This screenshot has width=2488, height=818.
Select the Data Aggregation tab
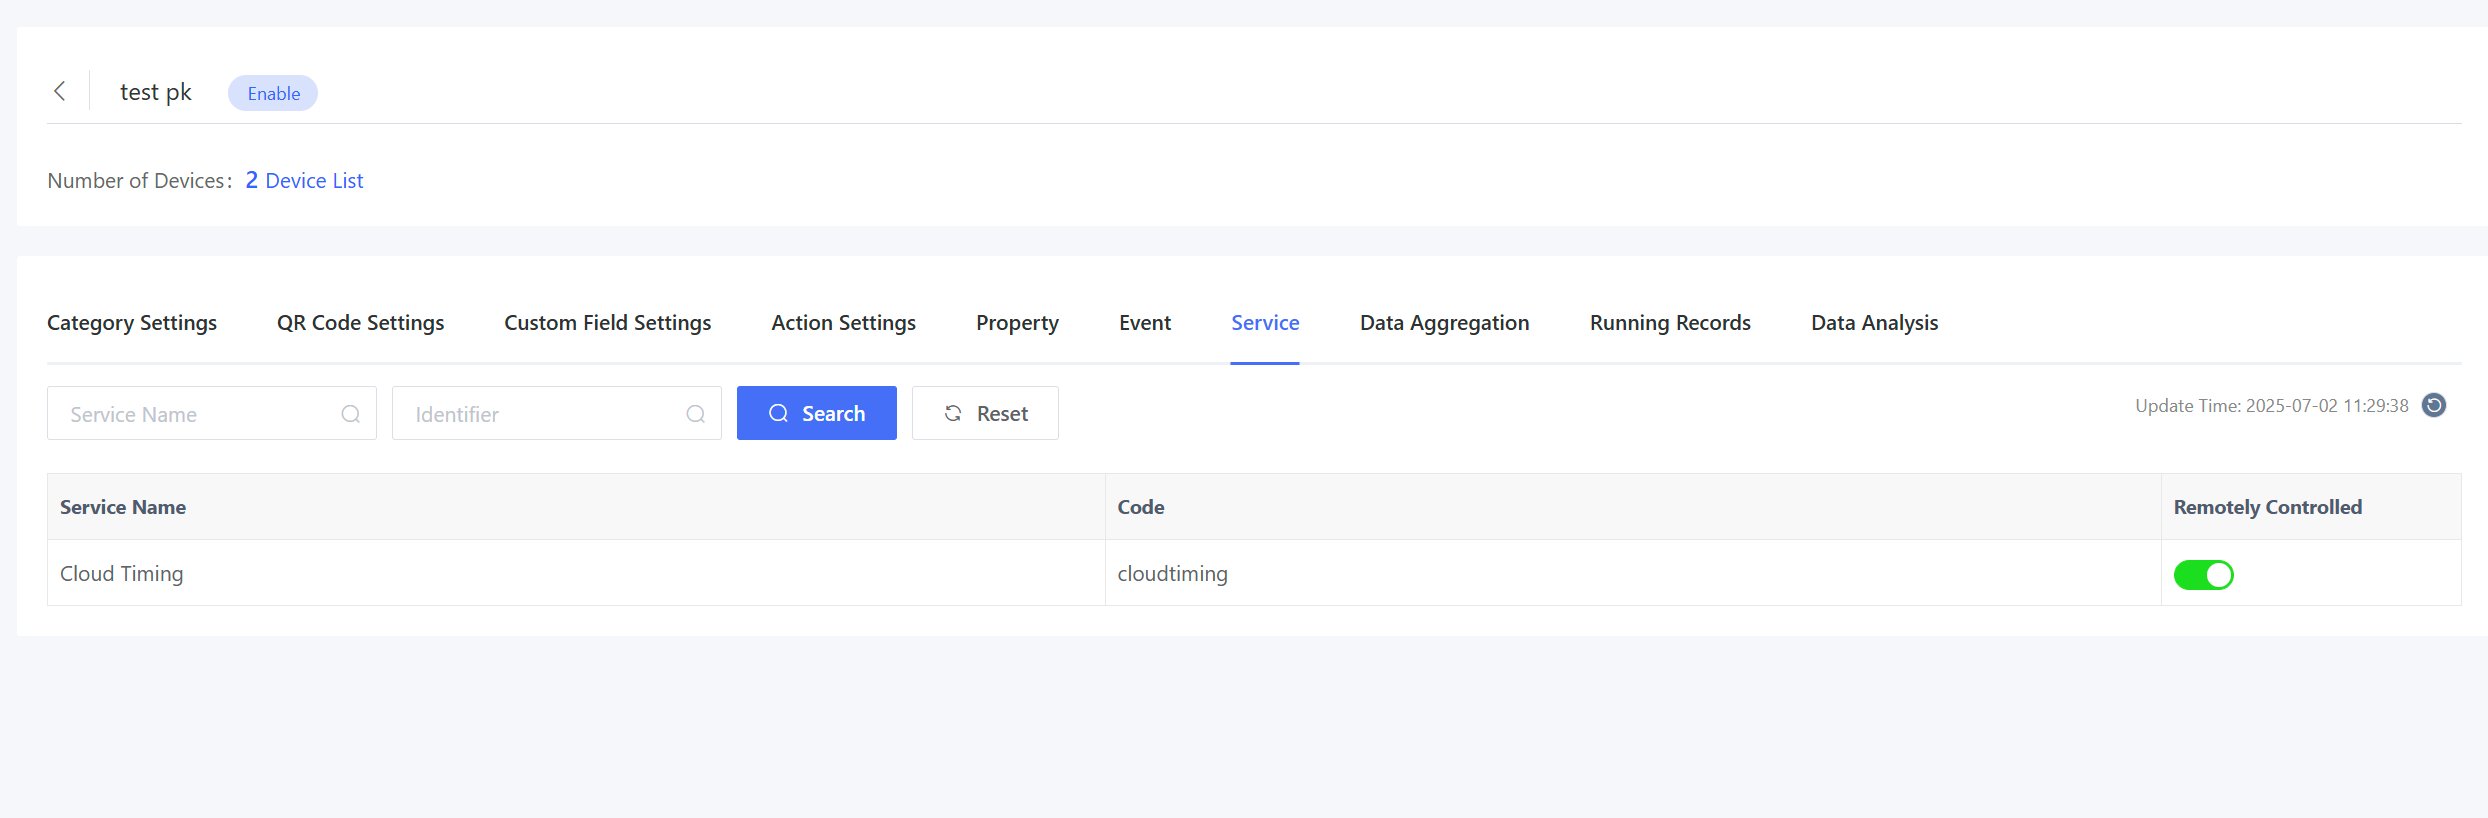click(1444, 323)
